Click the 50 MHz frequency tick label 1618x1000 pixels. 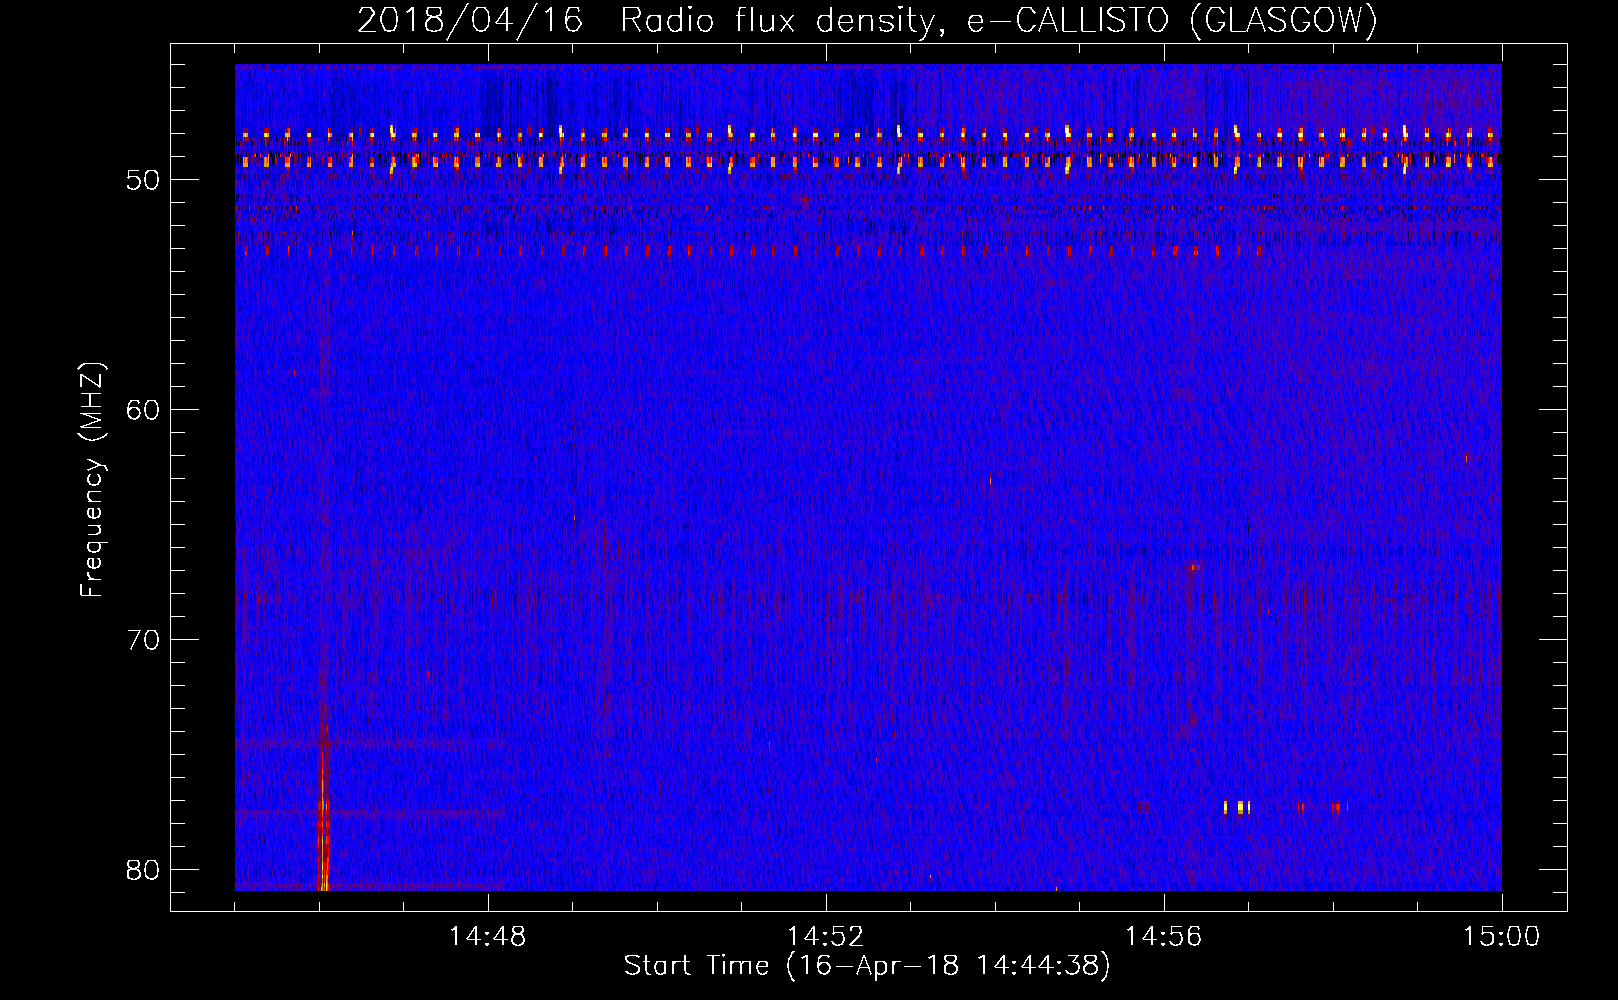(x=143, y=180)
